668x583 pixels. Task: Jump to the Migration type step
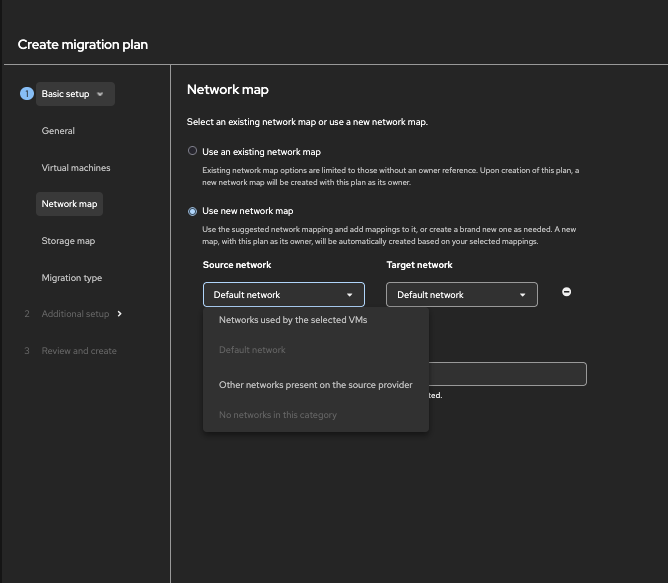pos(72,278)
